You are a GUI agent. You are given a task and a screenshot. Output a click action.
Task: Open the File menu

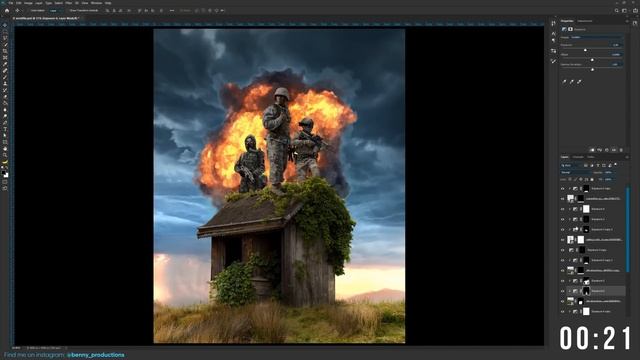click(11, 3)
